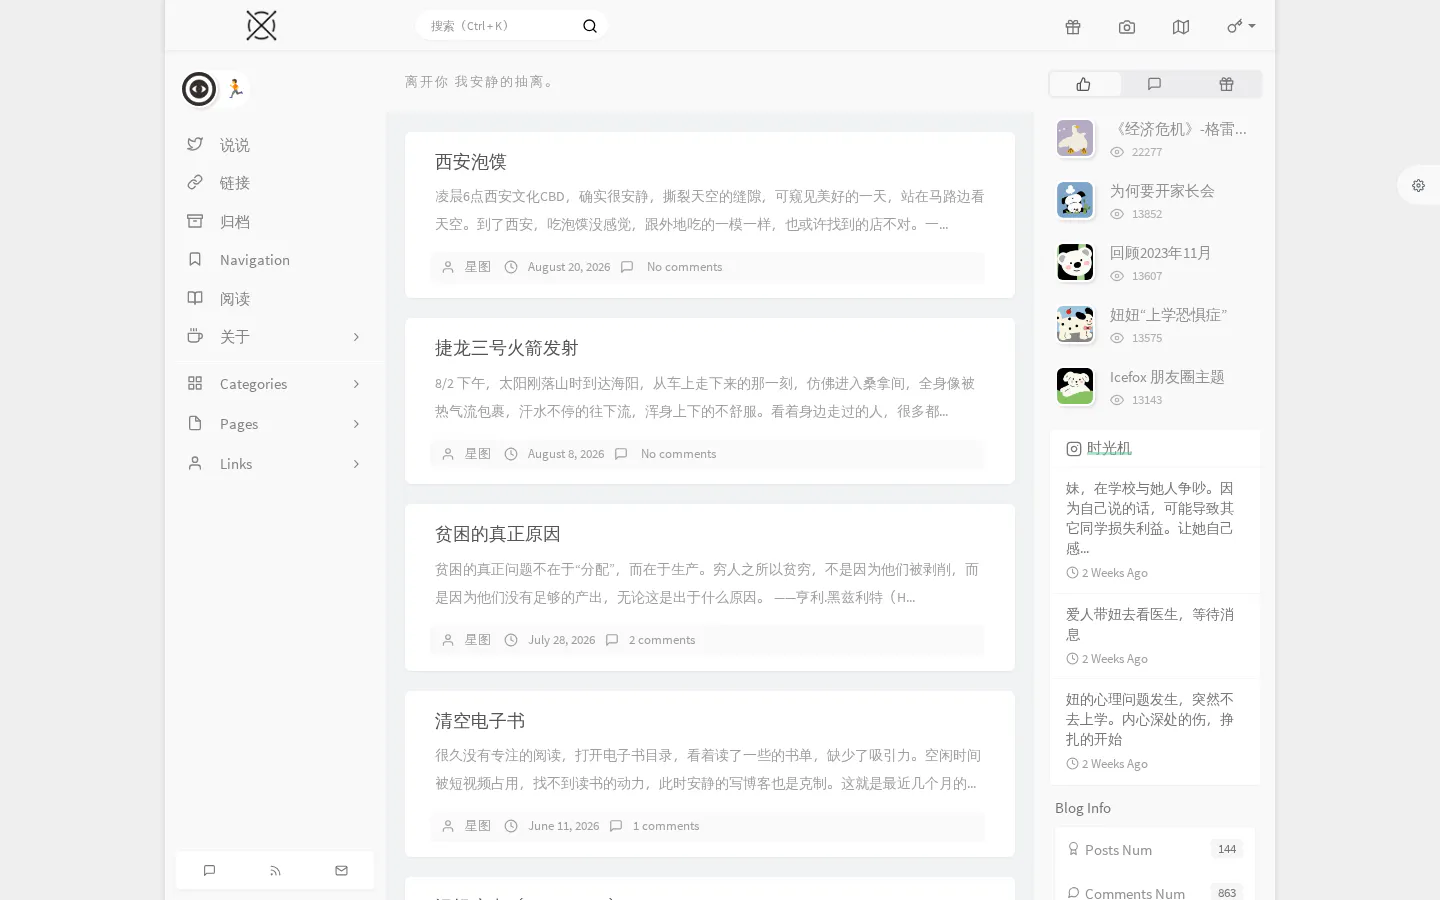Click the Pages document icon
Viewport: 1440px width, 900px height.
[195, 423]
